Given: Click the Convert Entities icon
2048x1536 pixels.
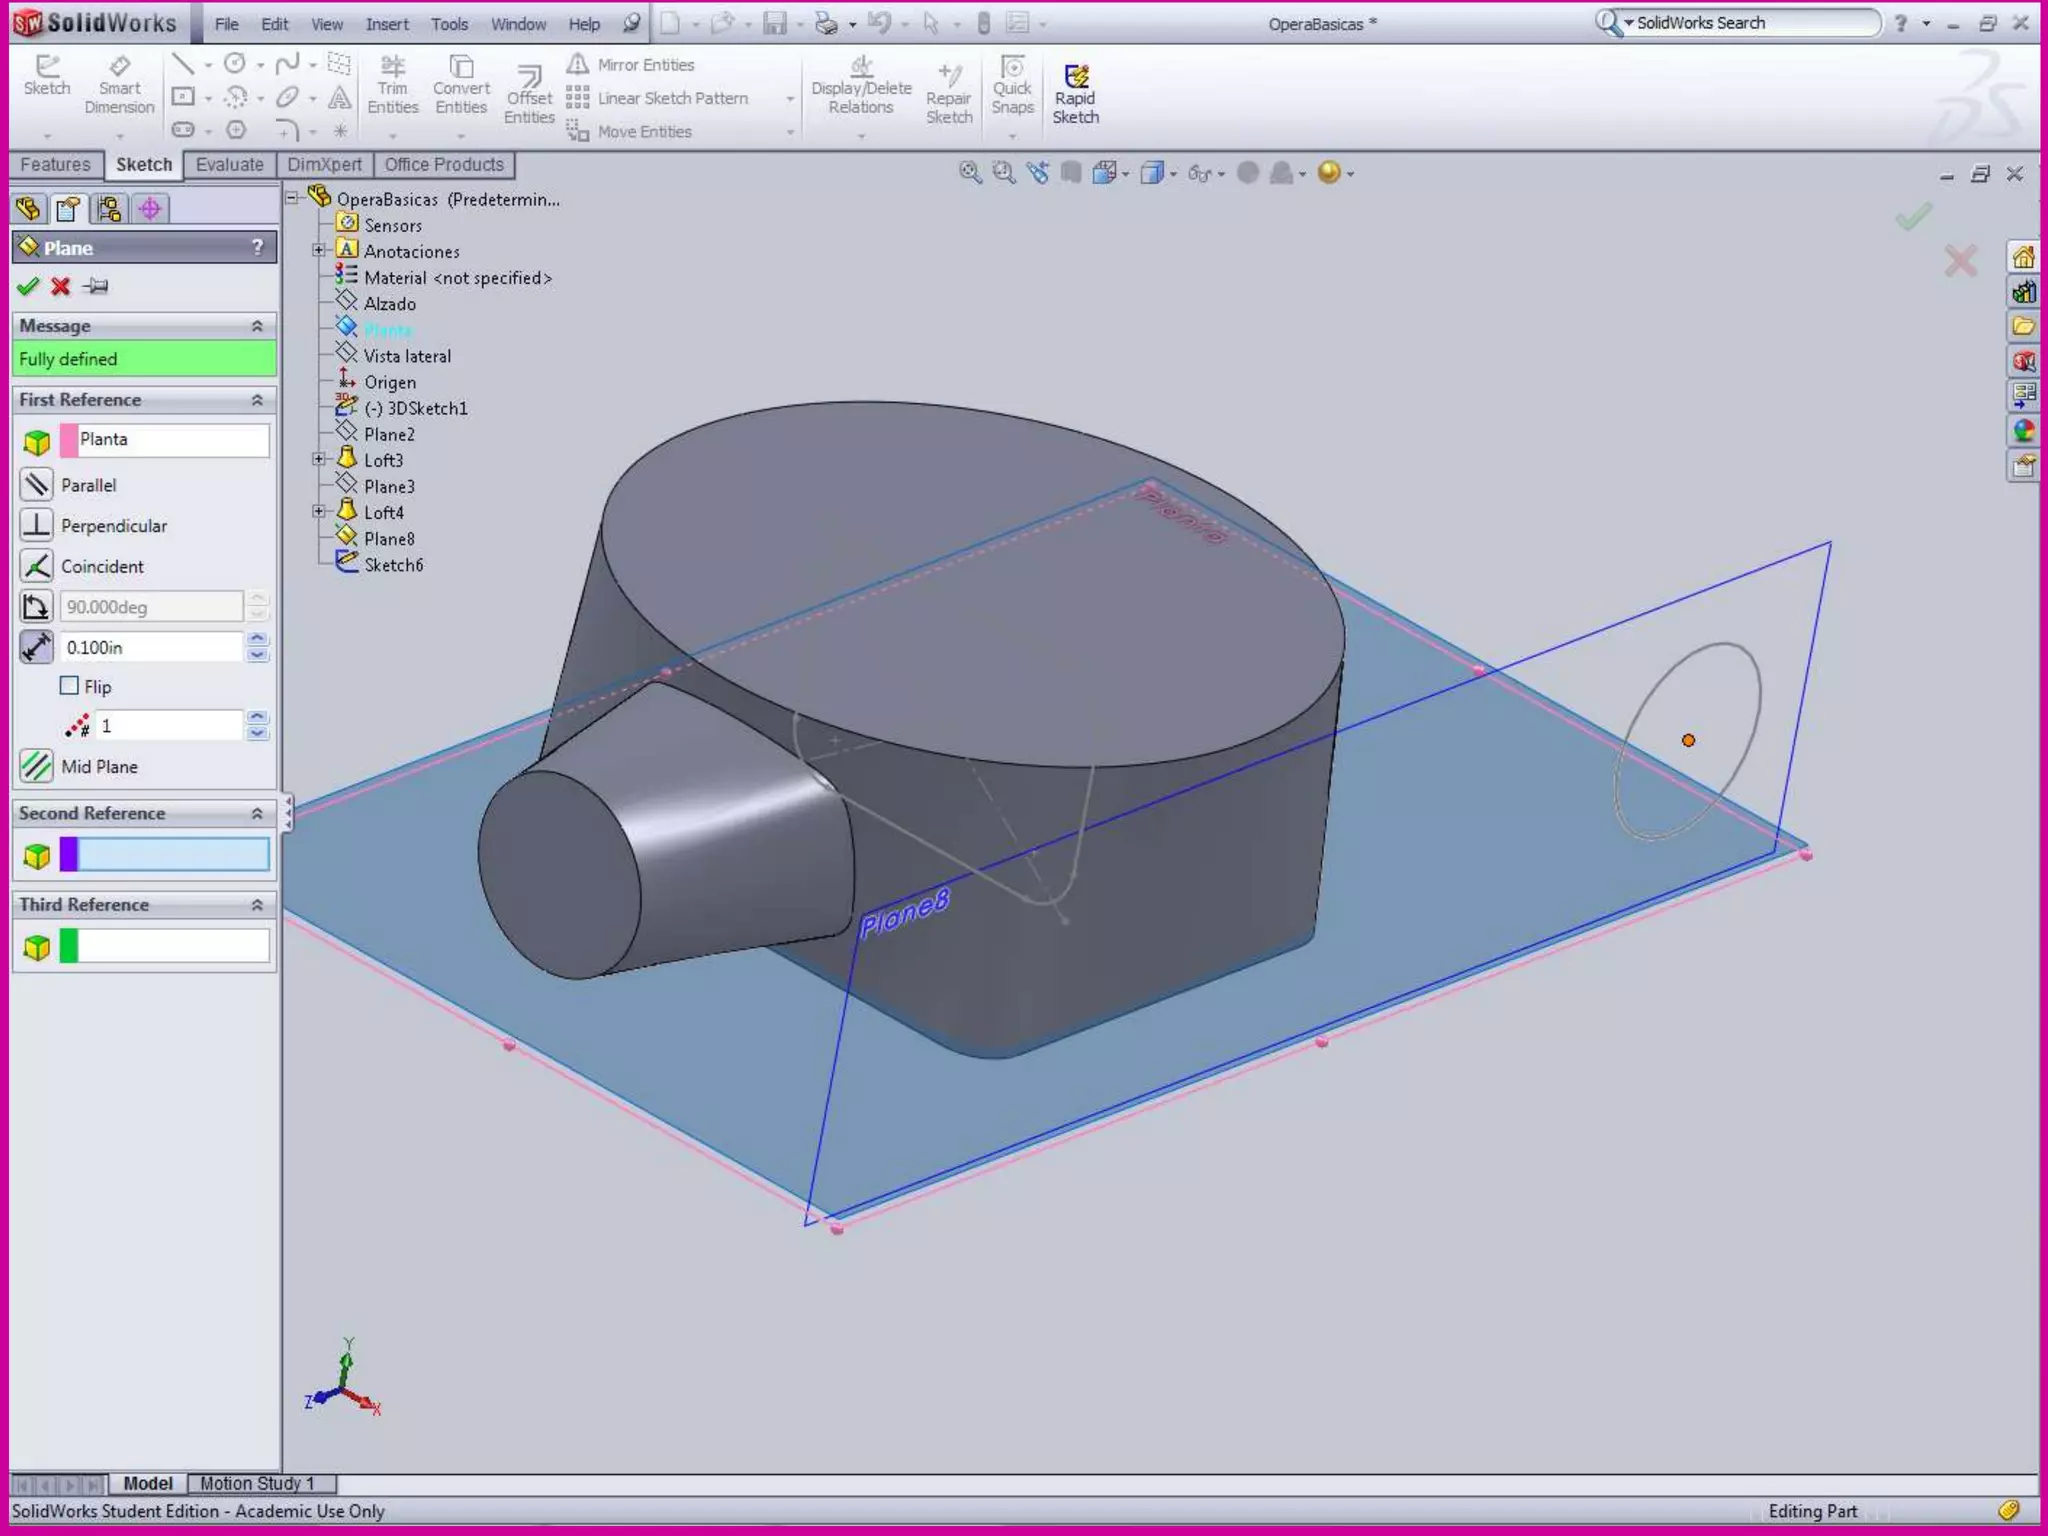Looking at the screenshot, I should [x=461, y=67].
